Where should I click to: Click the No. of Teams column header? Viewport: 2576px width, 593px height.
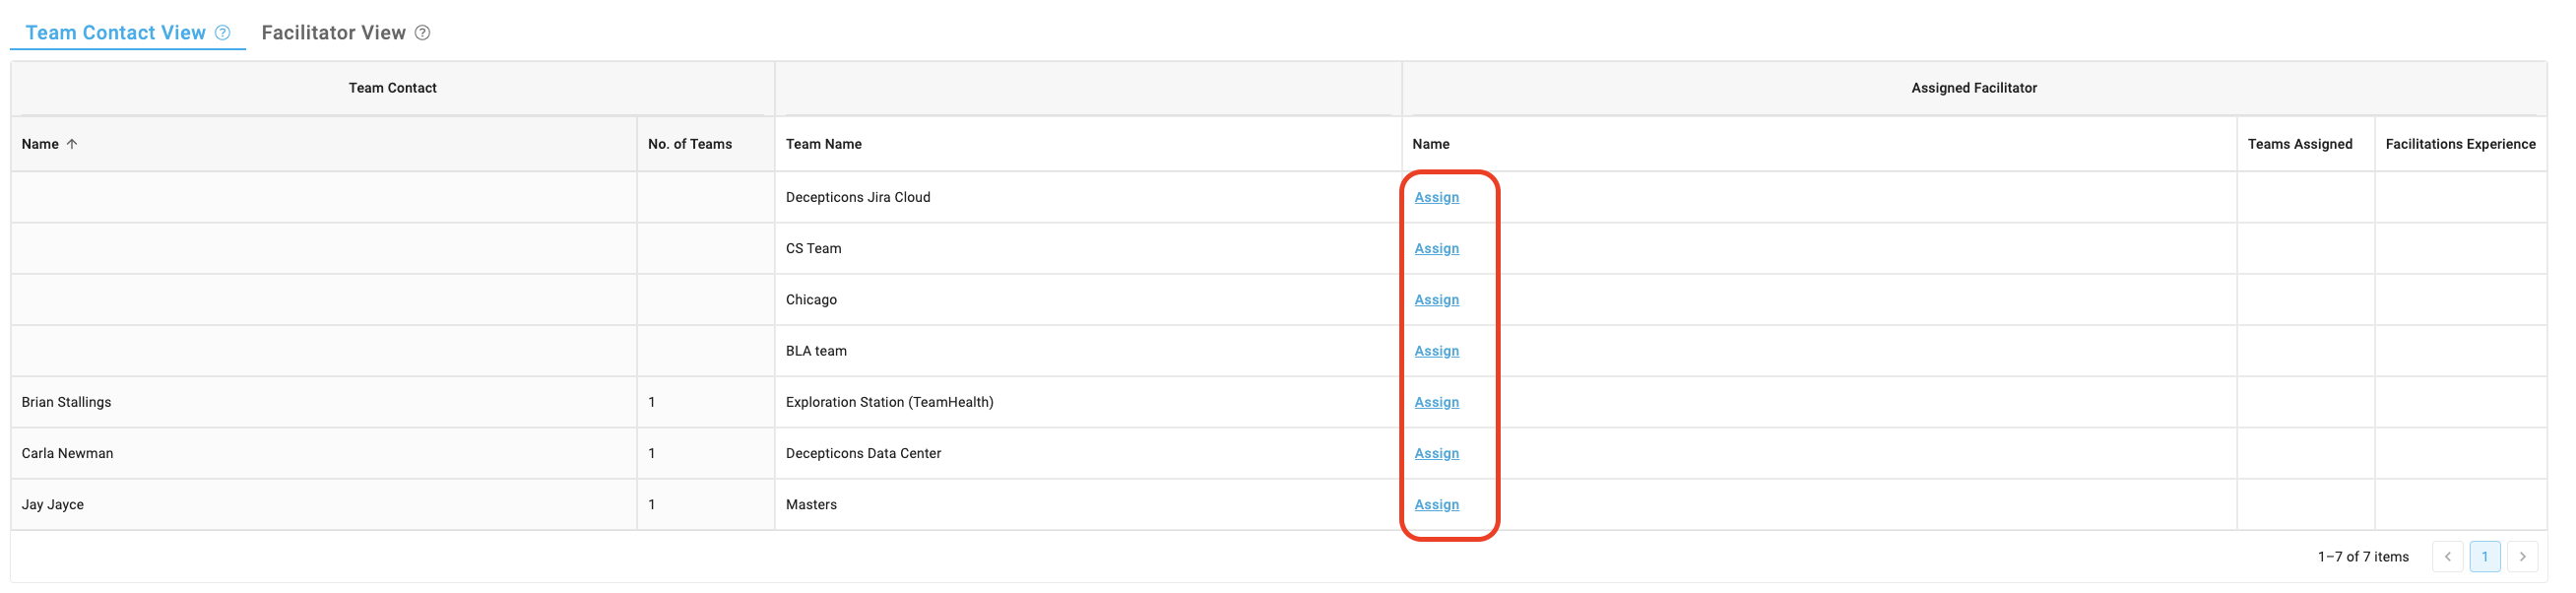[705, 144]
